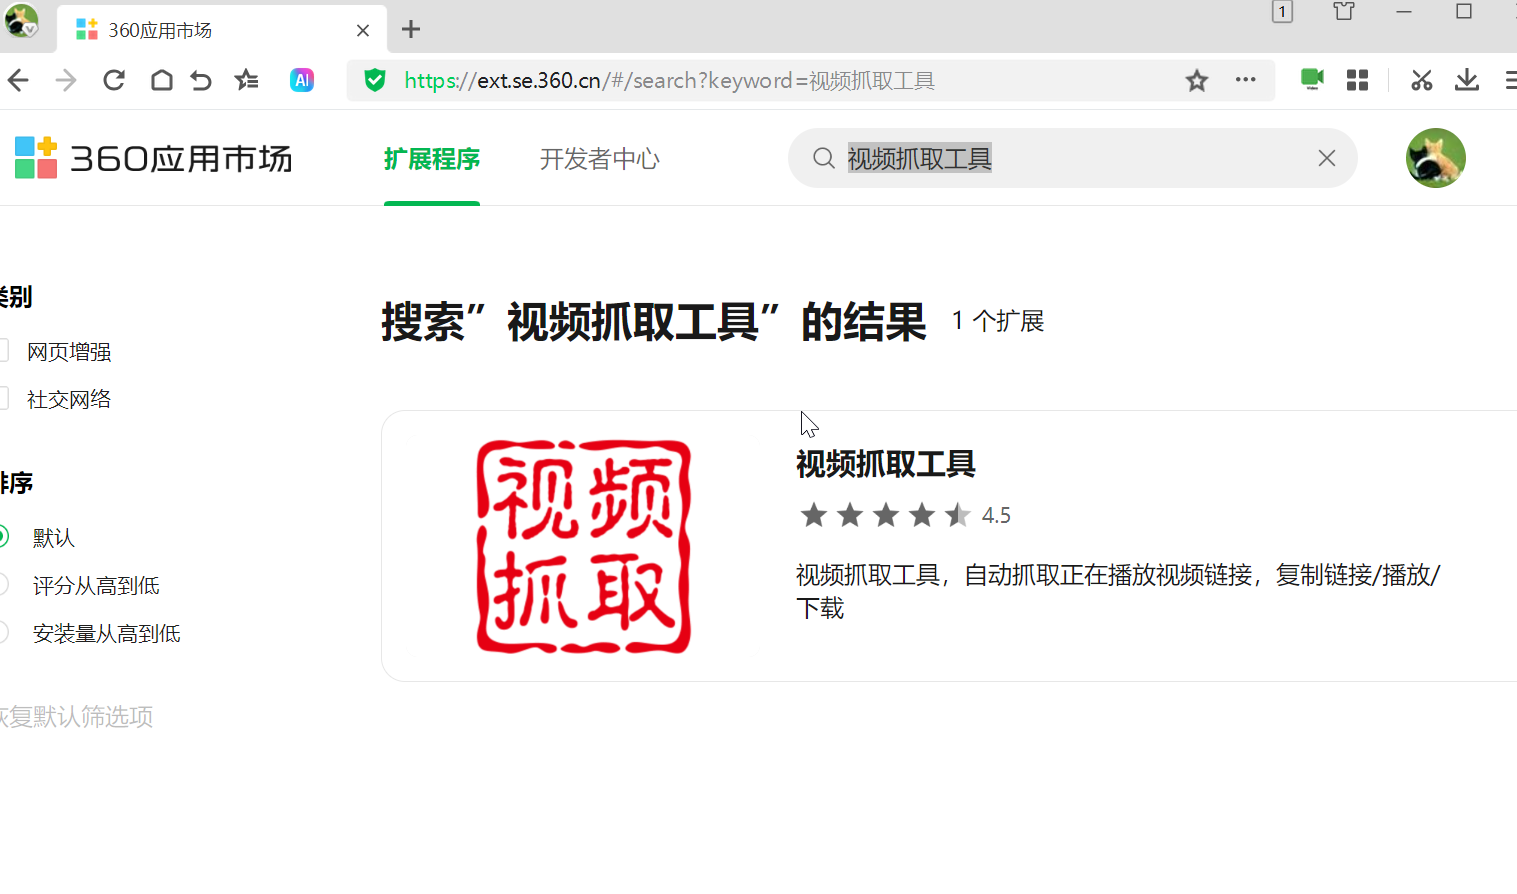Open the downloads icon
The height and width of the screenshot is (894, 1517).
(x=1467, y=80)
